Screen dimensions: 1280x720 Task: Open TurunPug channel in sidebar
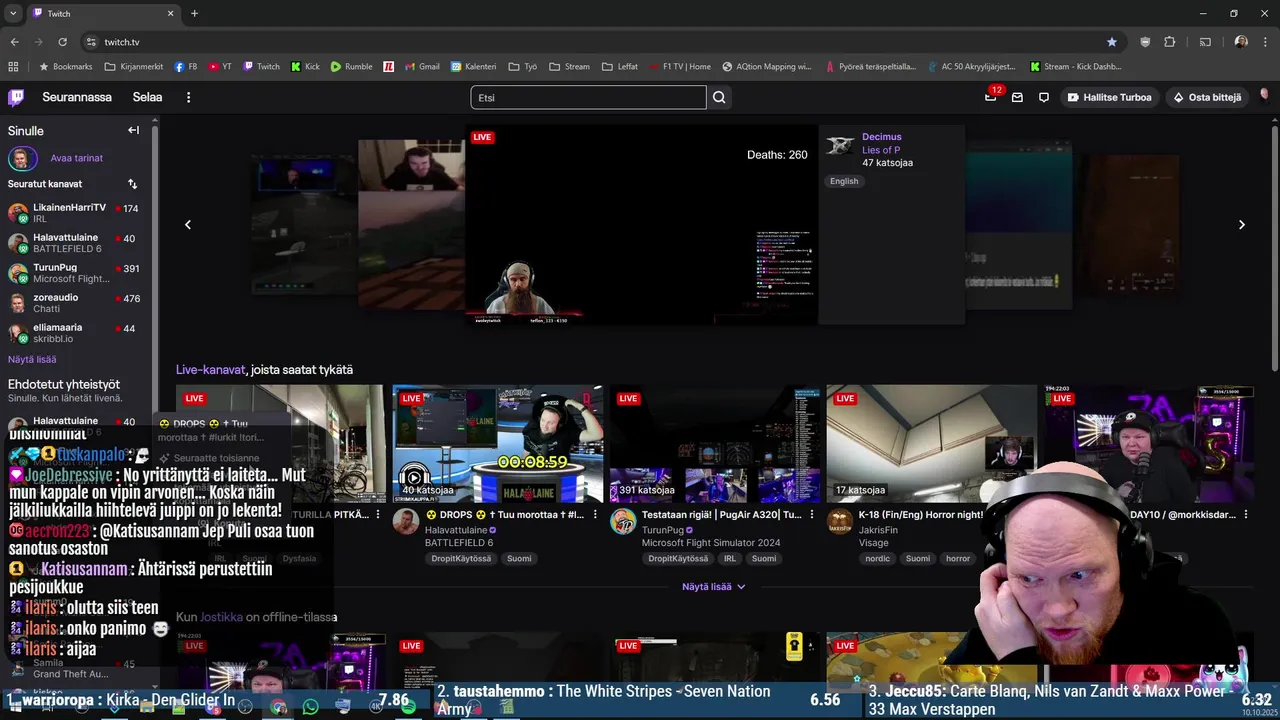[74, 273]
